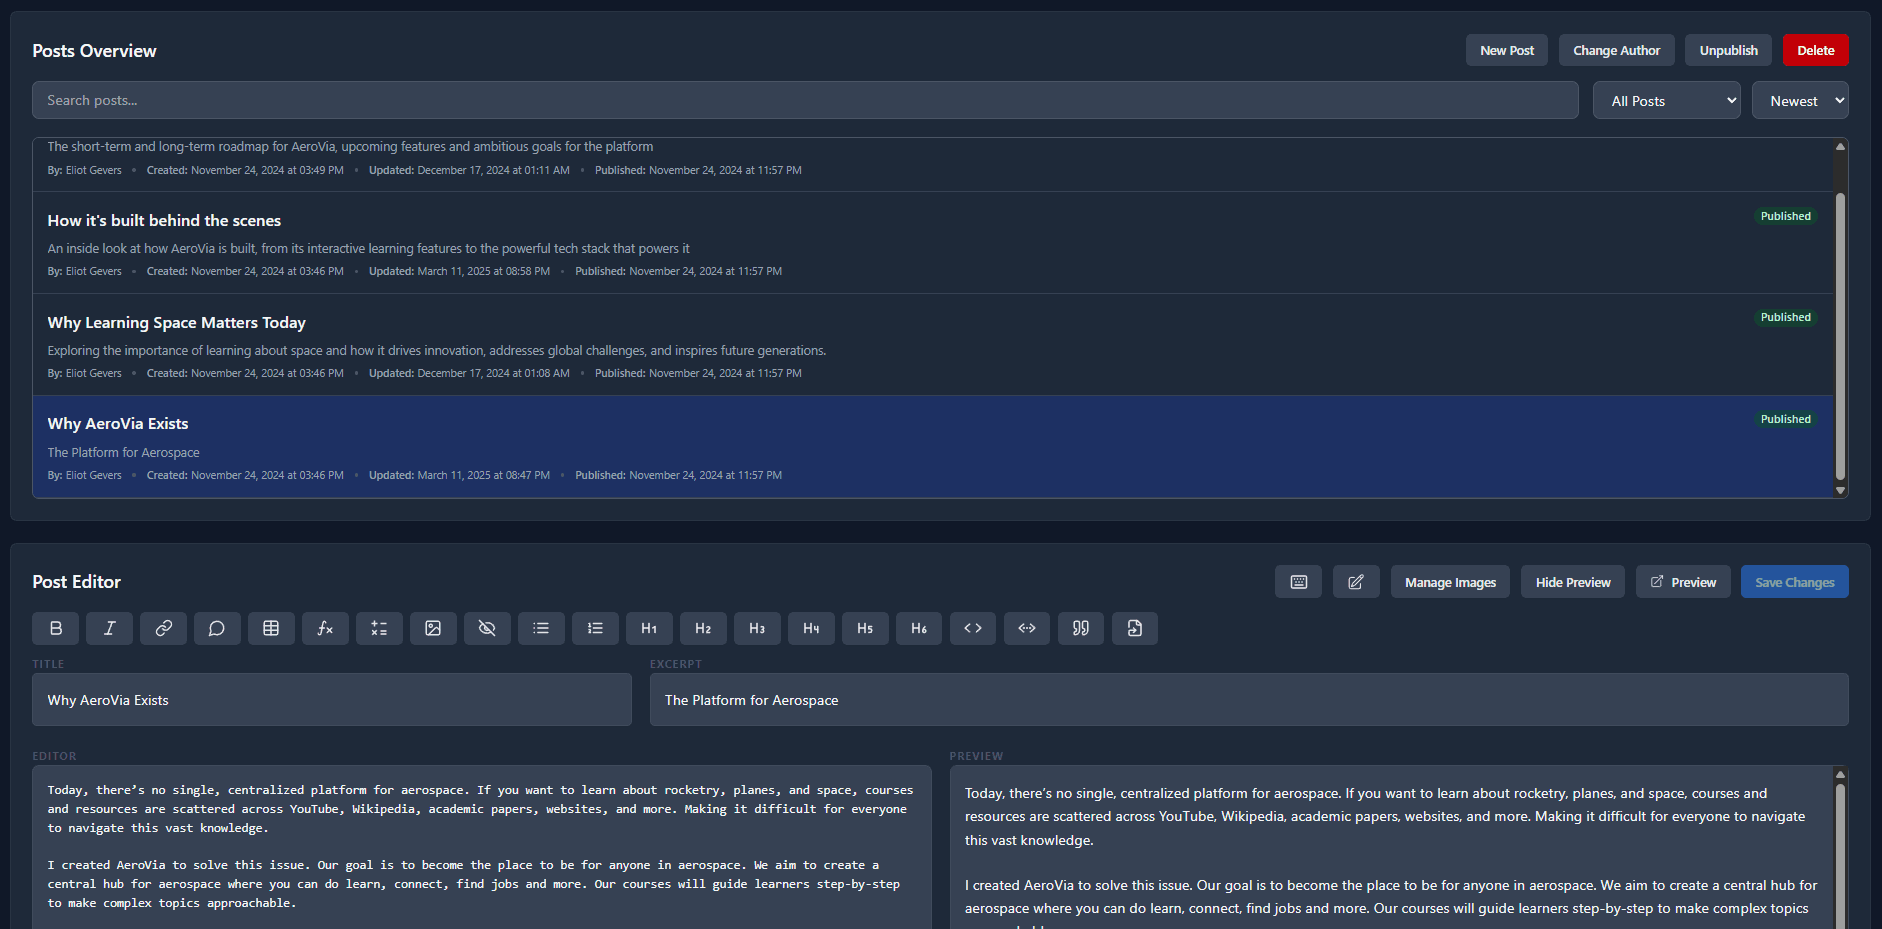Toggle the bulleted list icon
Image resolution: width=1882 pixels, height=929 pixels.
coord(541,628)
